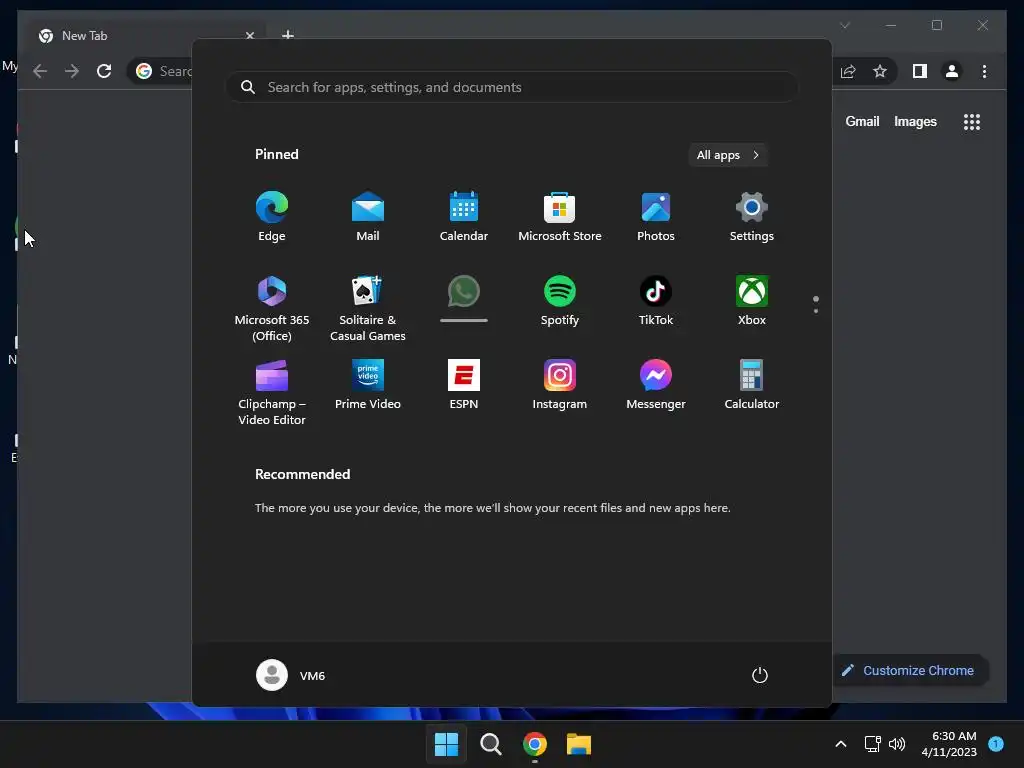Image resolution: width=1024 pixels, height=768 pixels.
Task: Open the ESPN app
Action: tap(464, 385)
